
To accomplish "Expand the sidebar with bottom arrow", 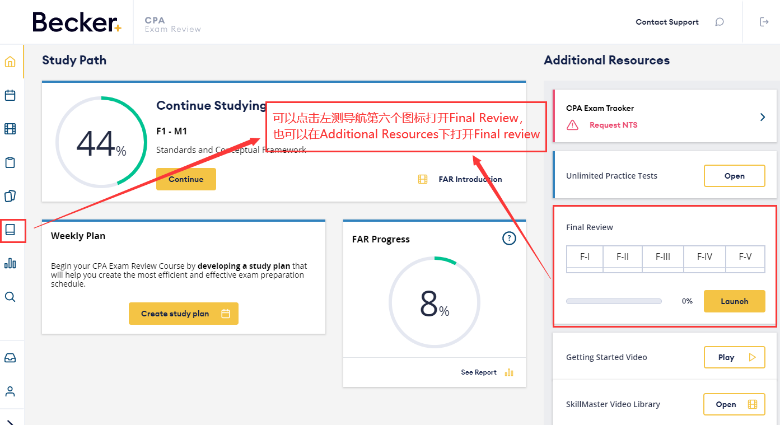I will (x=11, y=419).
